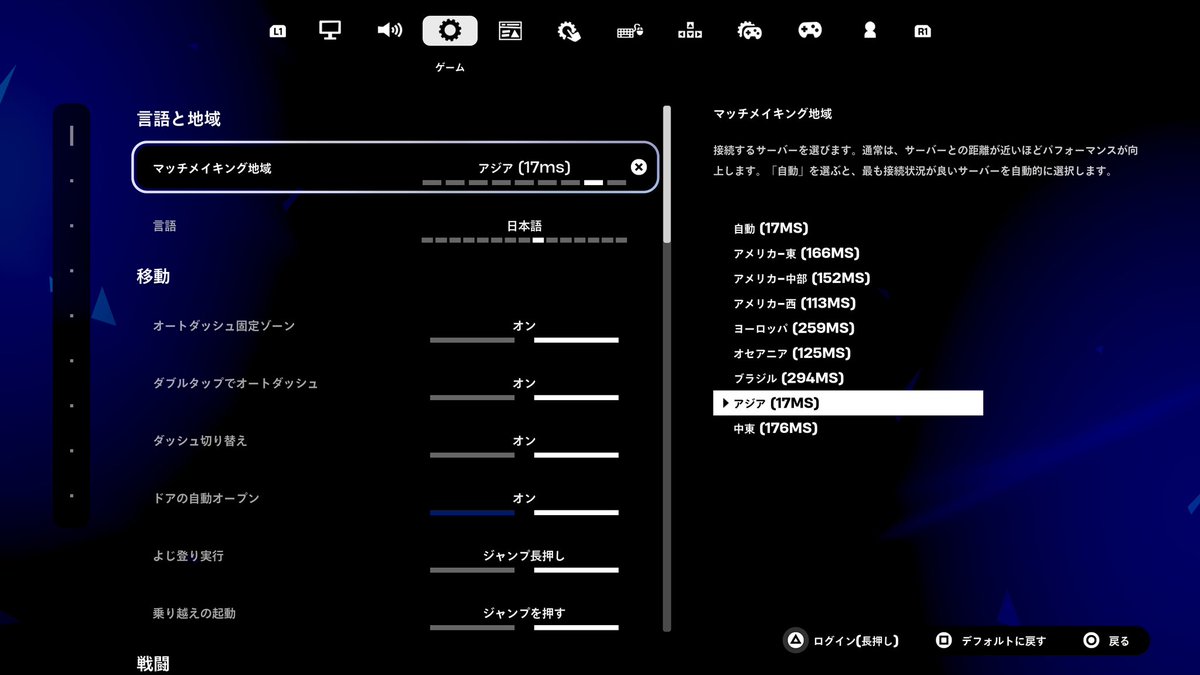
Task: Choose 自動 (17MS) region option
Action: pyautogui.click(x=770, y=229)
